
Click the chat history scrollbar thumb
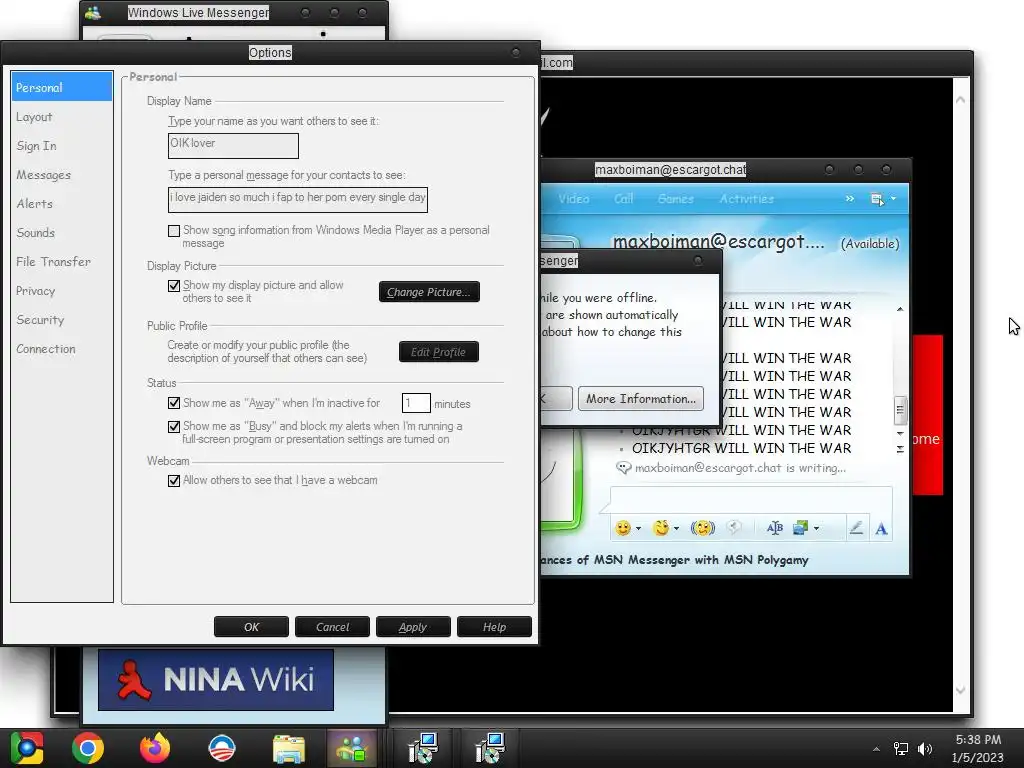900,410
